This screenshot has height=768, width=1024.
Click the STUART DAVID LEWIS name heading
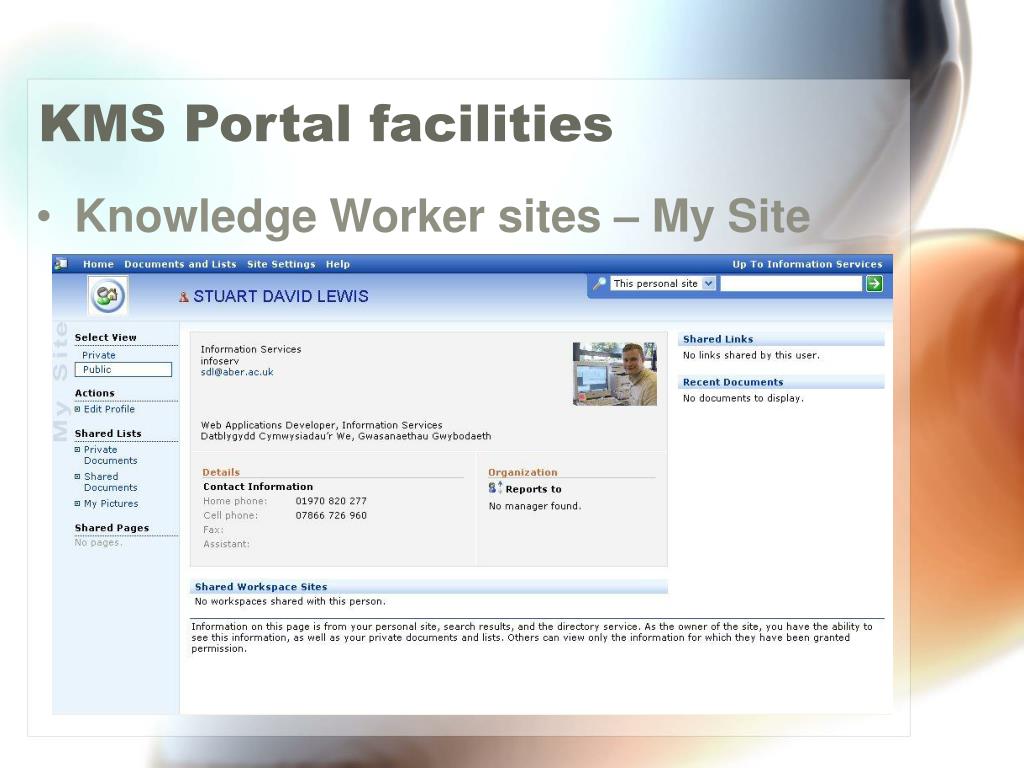pos(281,296)
